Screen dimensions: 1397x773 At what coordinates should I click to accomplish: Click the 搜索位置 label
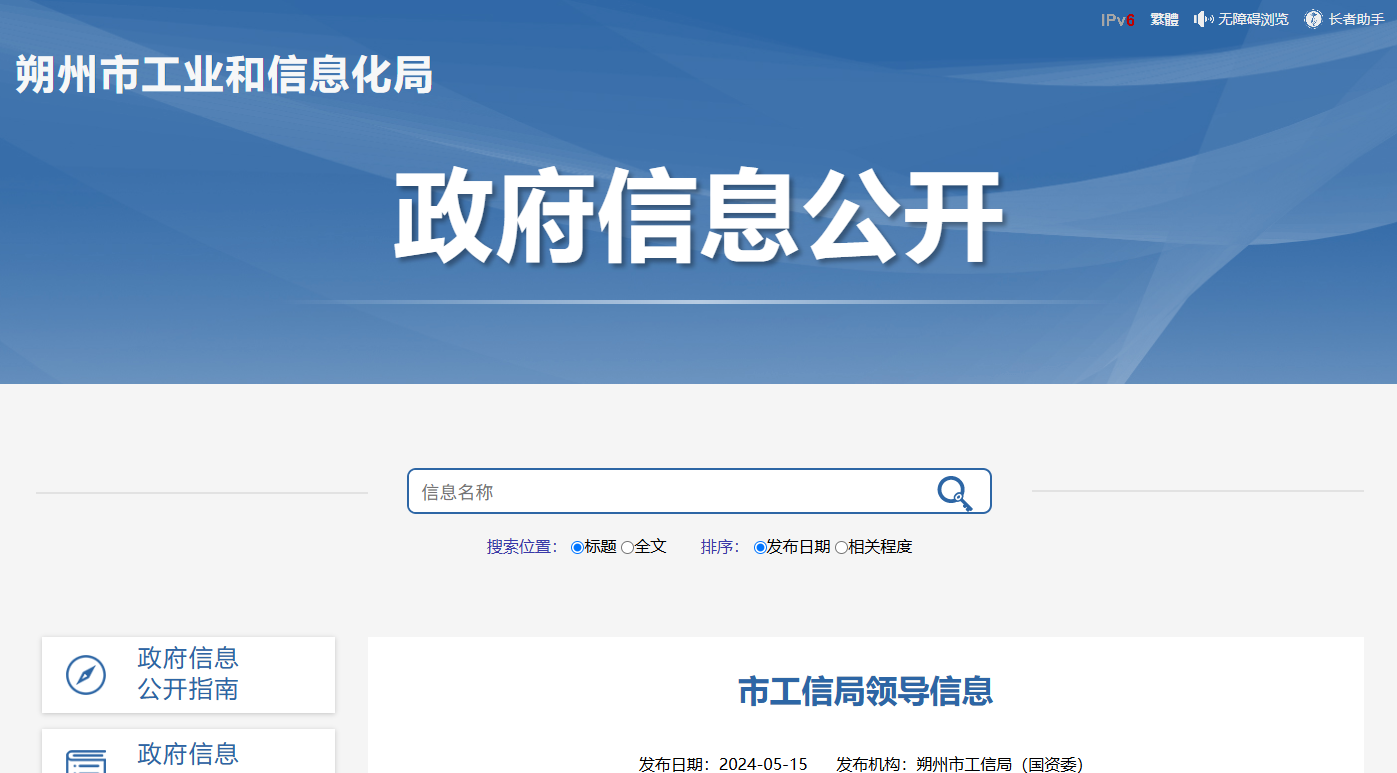[523, 547]
